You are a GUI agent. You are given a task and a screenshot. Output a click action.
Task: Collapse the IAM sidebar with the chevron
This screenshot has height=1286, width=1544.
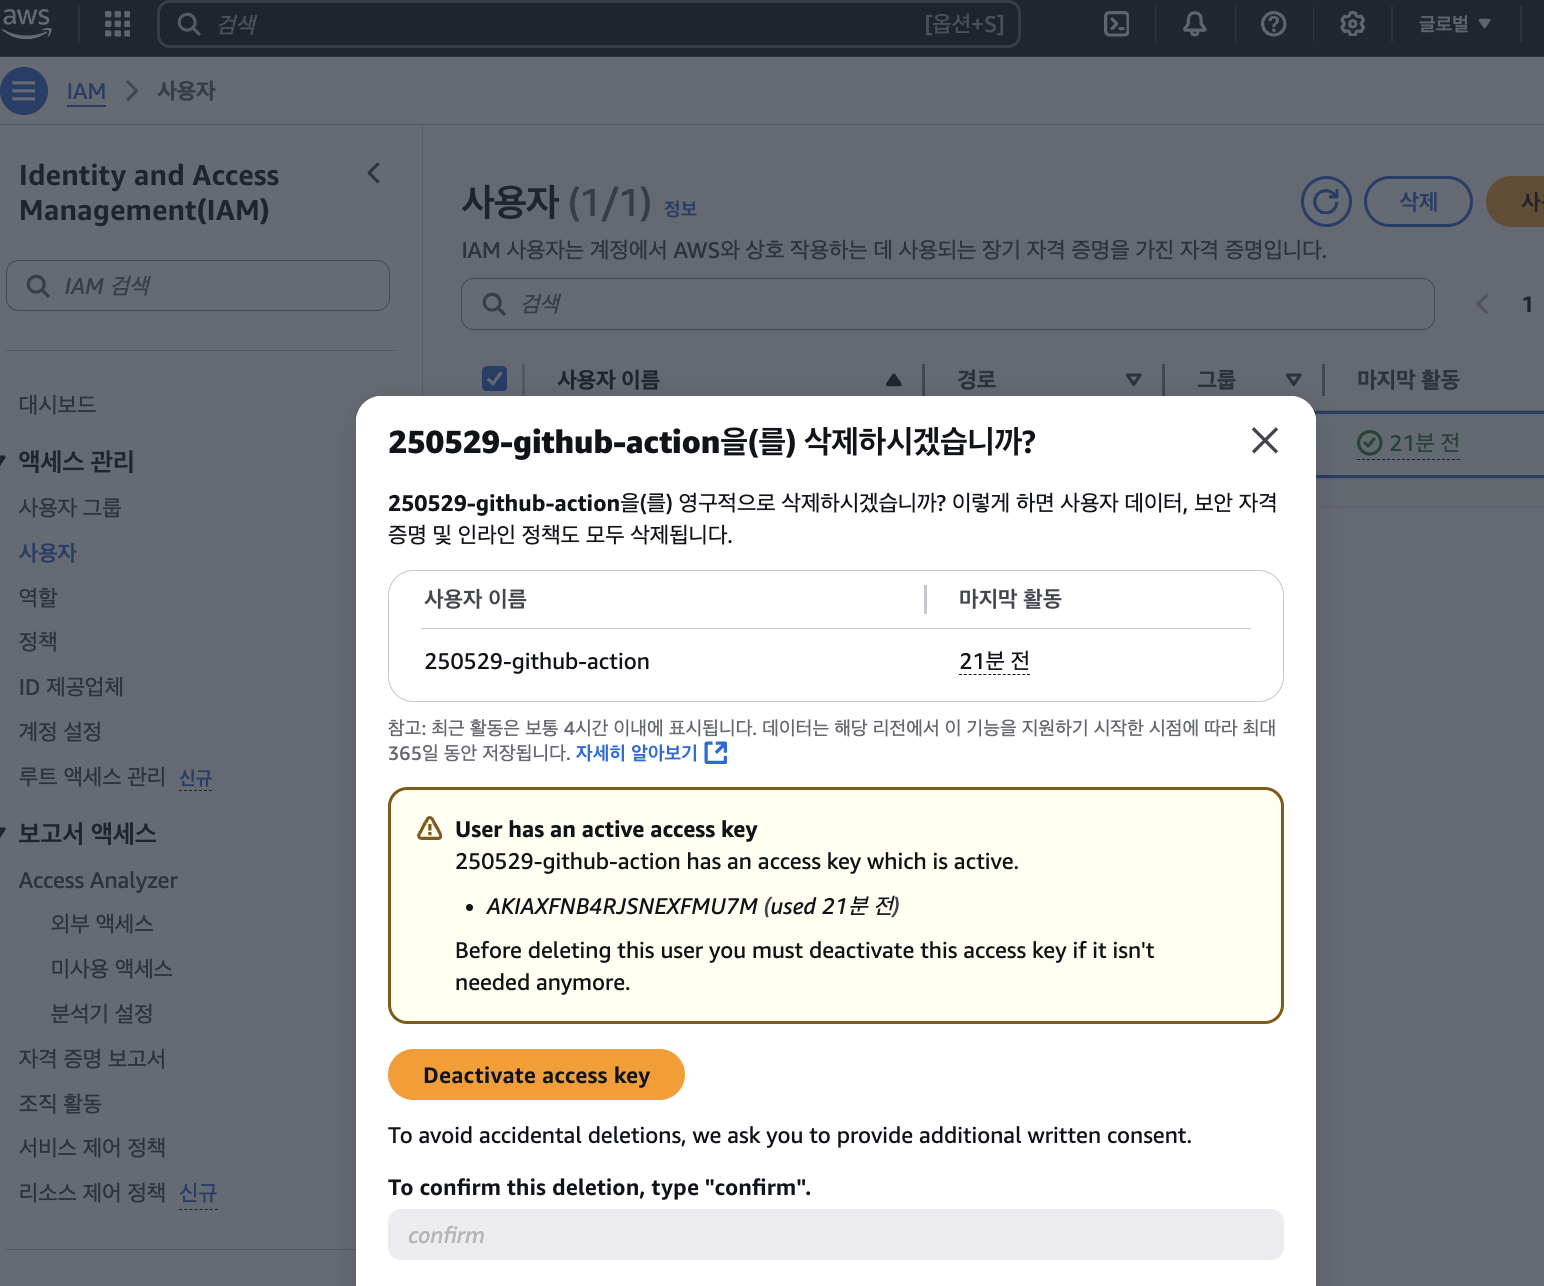tap(374, 173)
